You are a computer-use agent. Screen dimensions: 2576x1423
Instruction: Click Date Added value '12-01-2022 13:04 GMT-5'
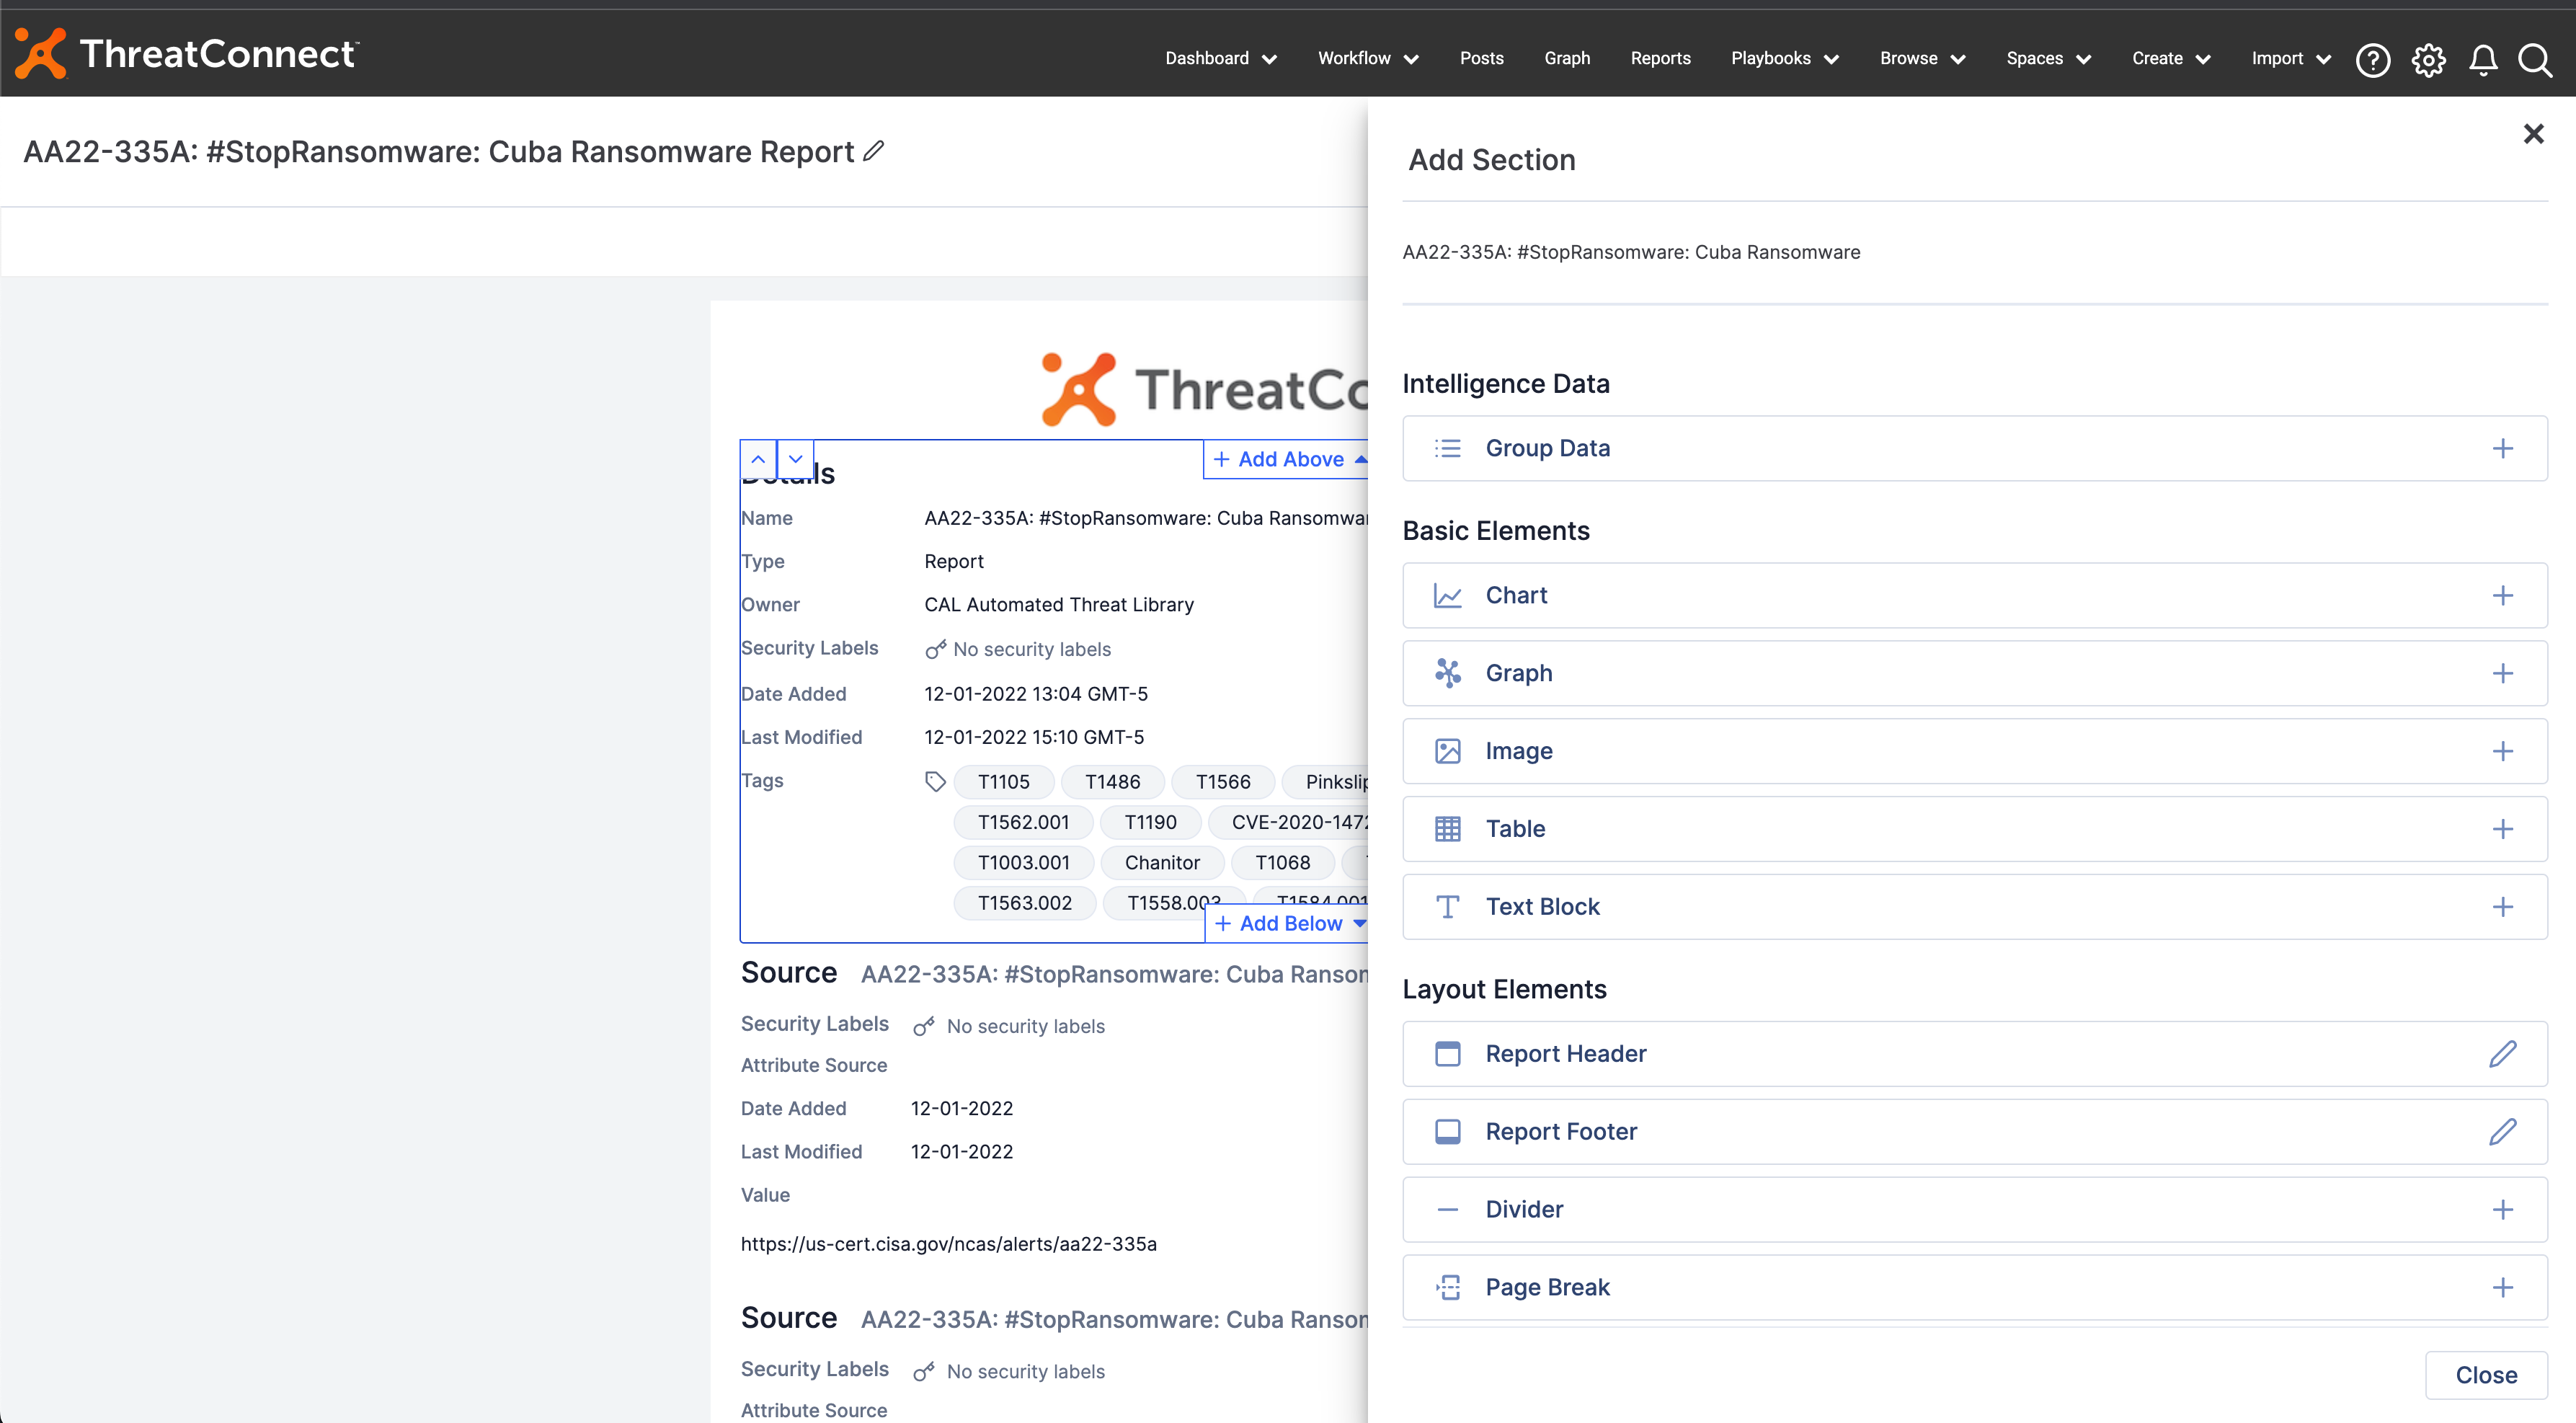click(1036, 694)
